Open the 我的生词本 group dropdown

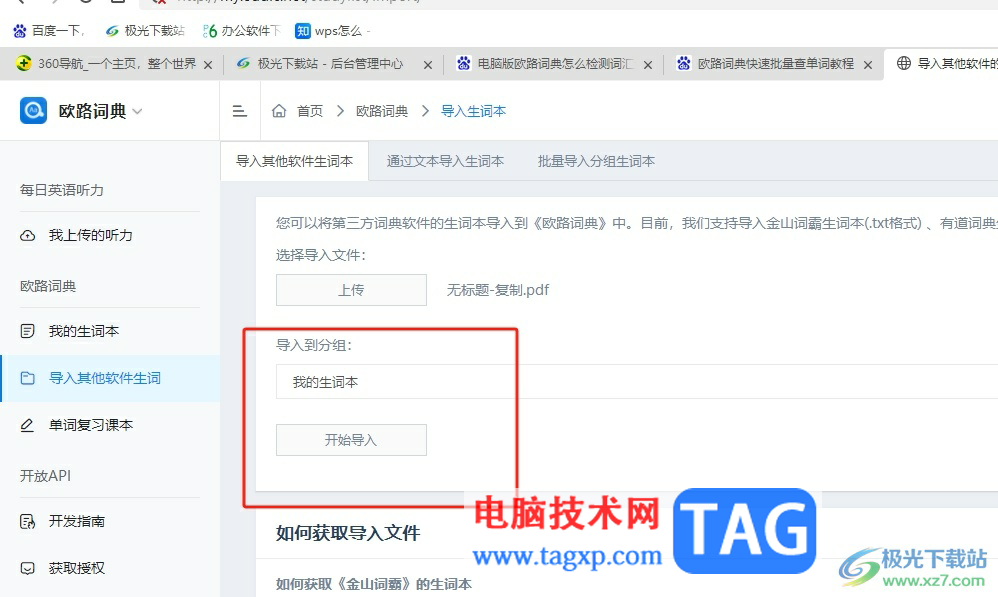tap(636, 382)
